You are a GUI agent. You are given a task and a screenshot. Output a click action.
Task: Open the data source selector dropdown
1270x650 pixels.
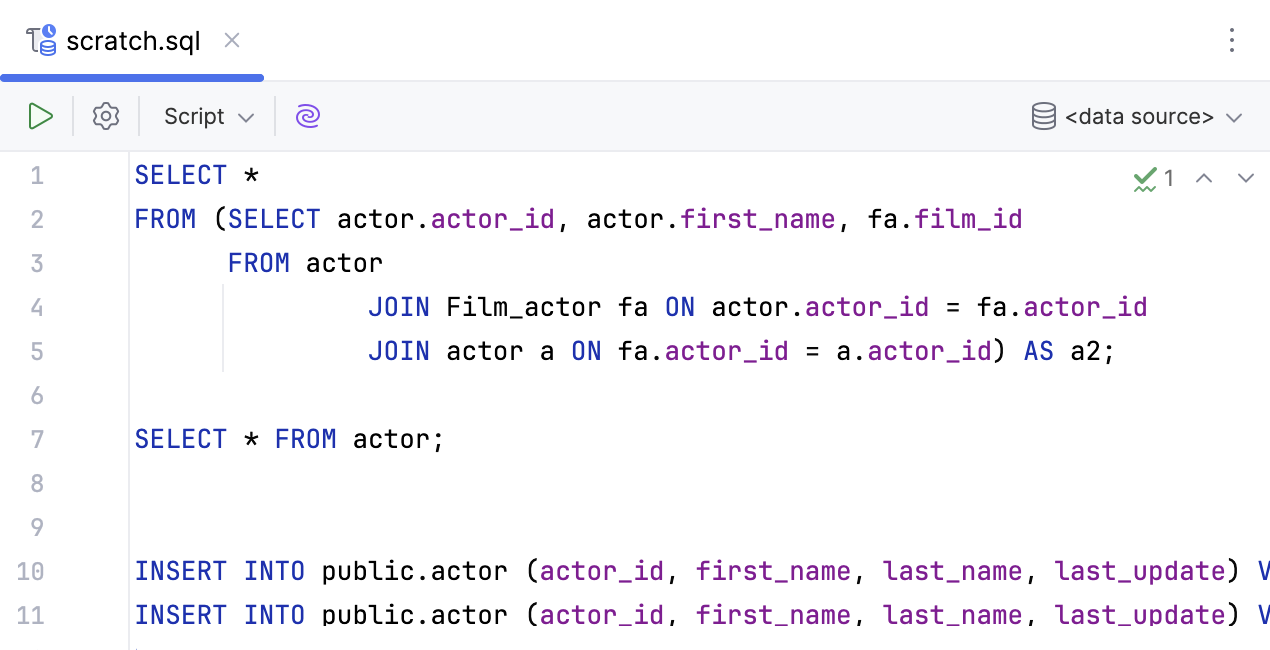pos(1140,116)
